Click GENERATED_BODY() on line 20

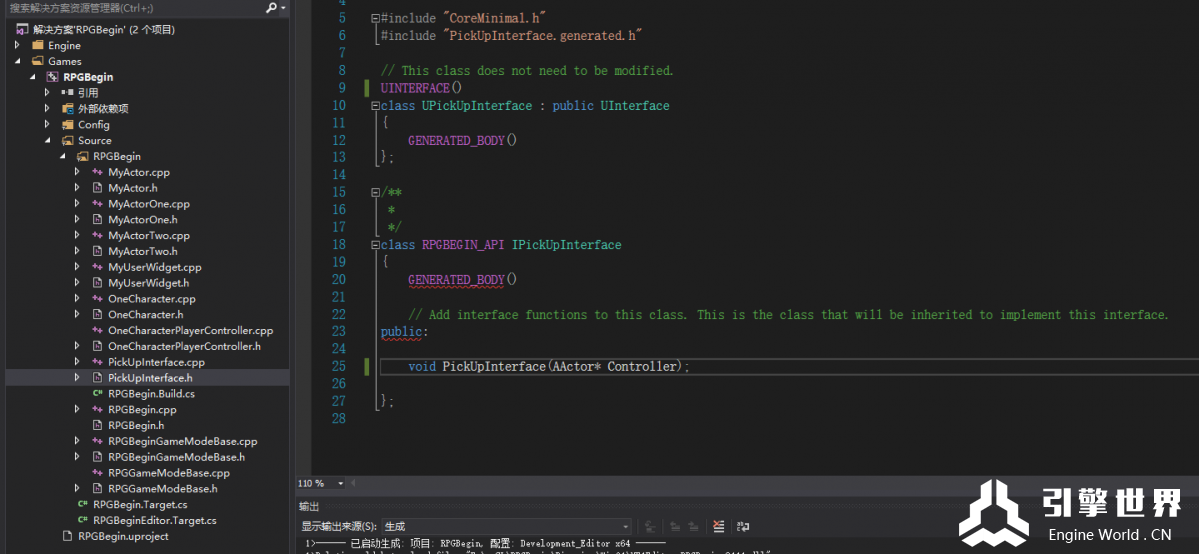tap(463, 280)
